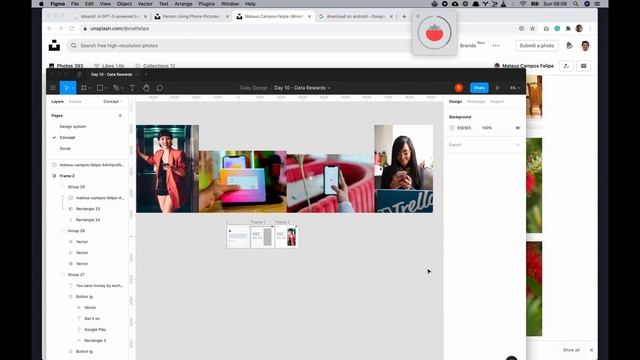Image resolution: width=640 pixels, height=360 pixels.
Task: Click the Unsplash logo
Action: 54,45
